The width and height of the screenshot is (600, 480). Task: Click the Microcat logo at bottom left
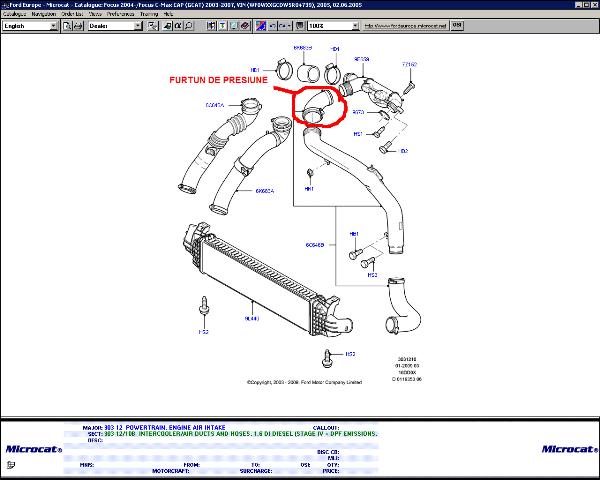point(33,449)
